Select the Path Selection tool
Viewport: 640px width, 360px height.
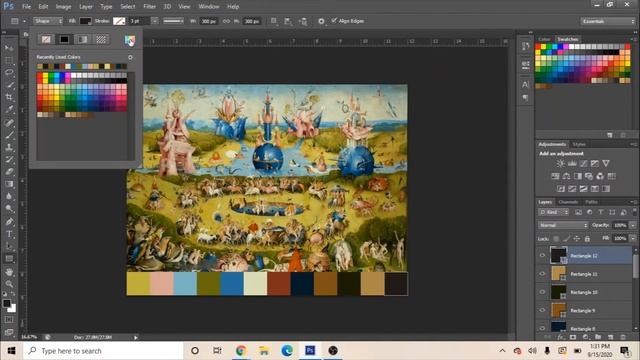9,246
